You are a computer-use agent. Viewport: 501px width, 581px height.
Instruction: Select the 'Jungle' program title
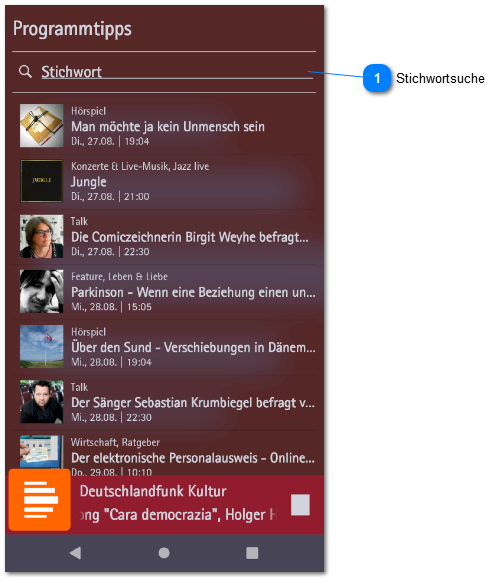pos(89,182)
